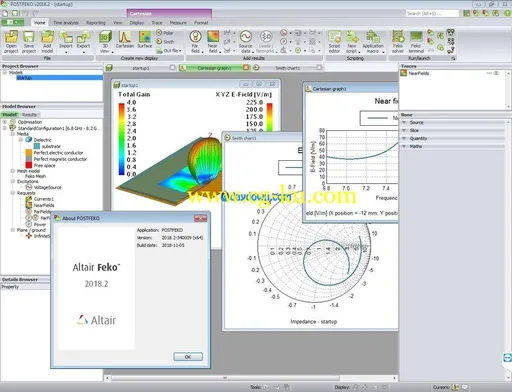Click the green help icon beside search
The image size is (512, 392).
[x=508, y=13]
